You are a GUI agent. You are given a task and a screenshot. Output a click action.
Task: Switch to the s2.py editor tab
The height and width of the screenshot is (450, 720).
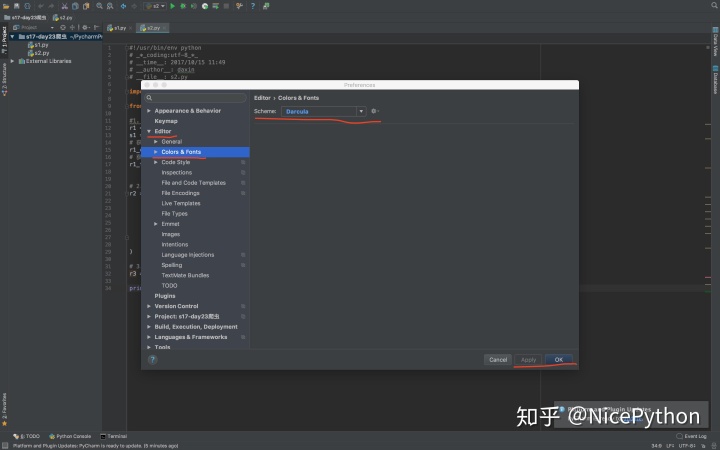pyautogui.click(x=151, y=28)
